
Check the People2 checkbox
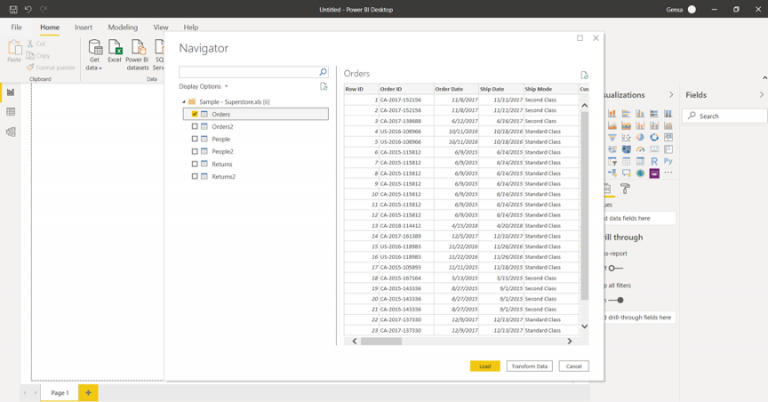pos(194,151)
